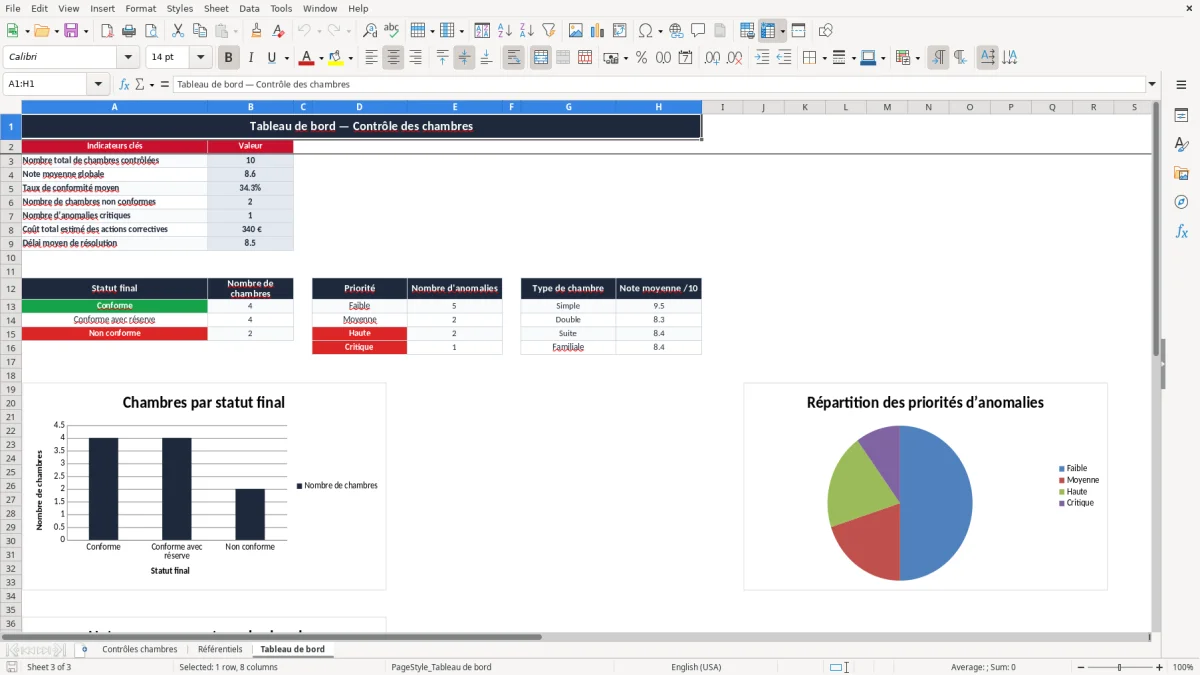Toggle Wrap Text

(x=514, y=58)
